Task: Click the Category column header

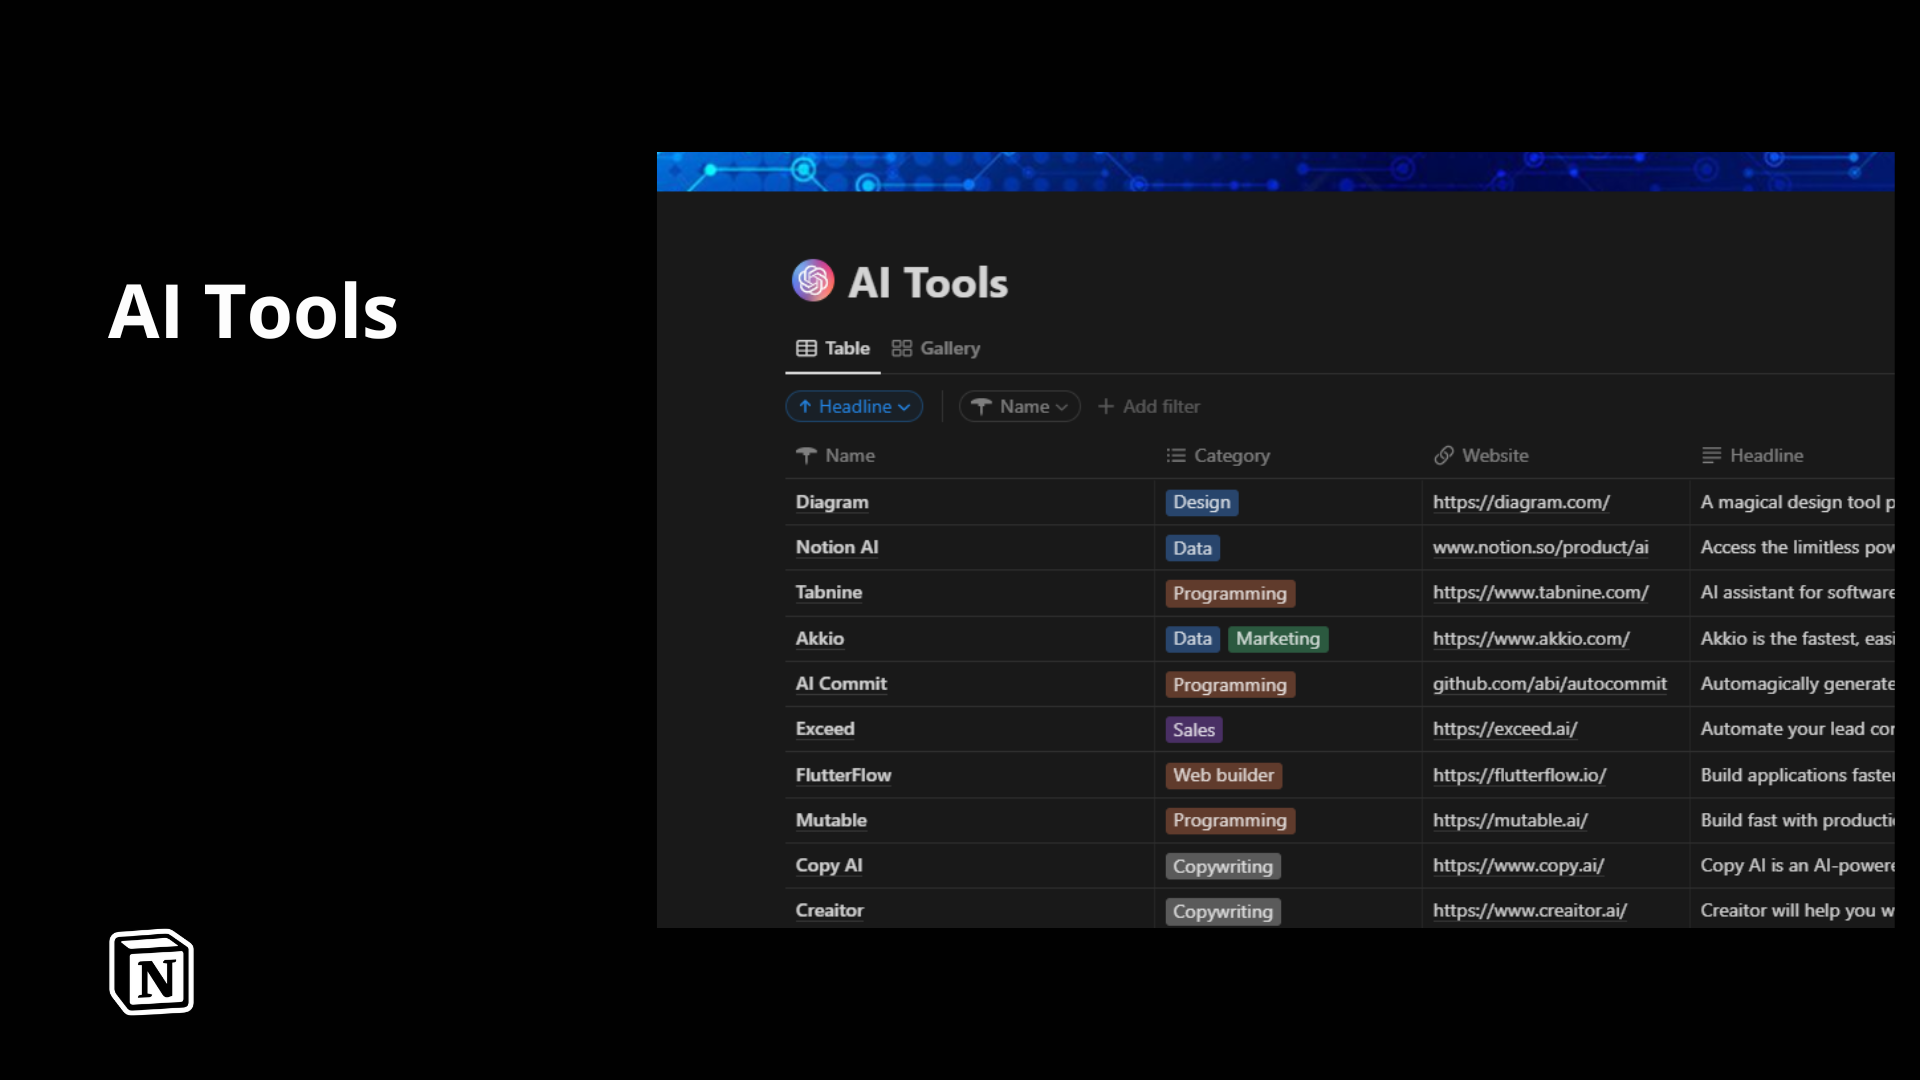Action: (x=1218, y=455)
